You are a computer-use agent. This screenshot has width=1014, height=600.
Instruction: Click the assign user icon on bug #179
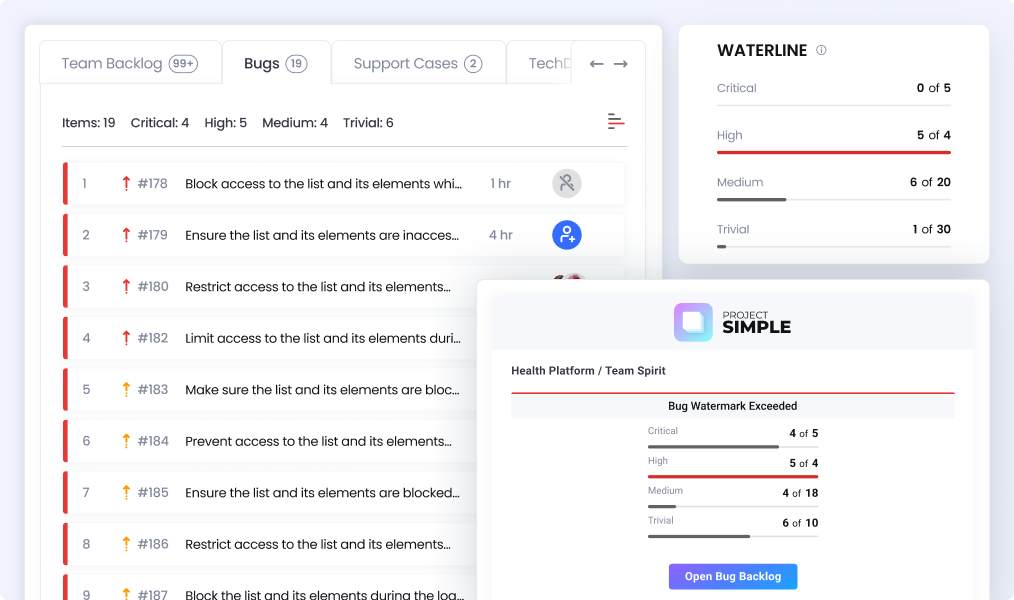pos(566,235)
